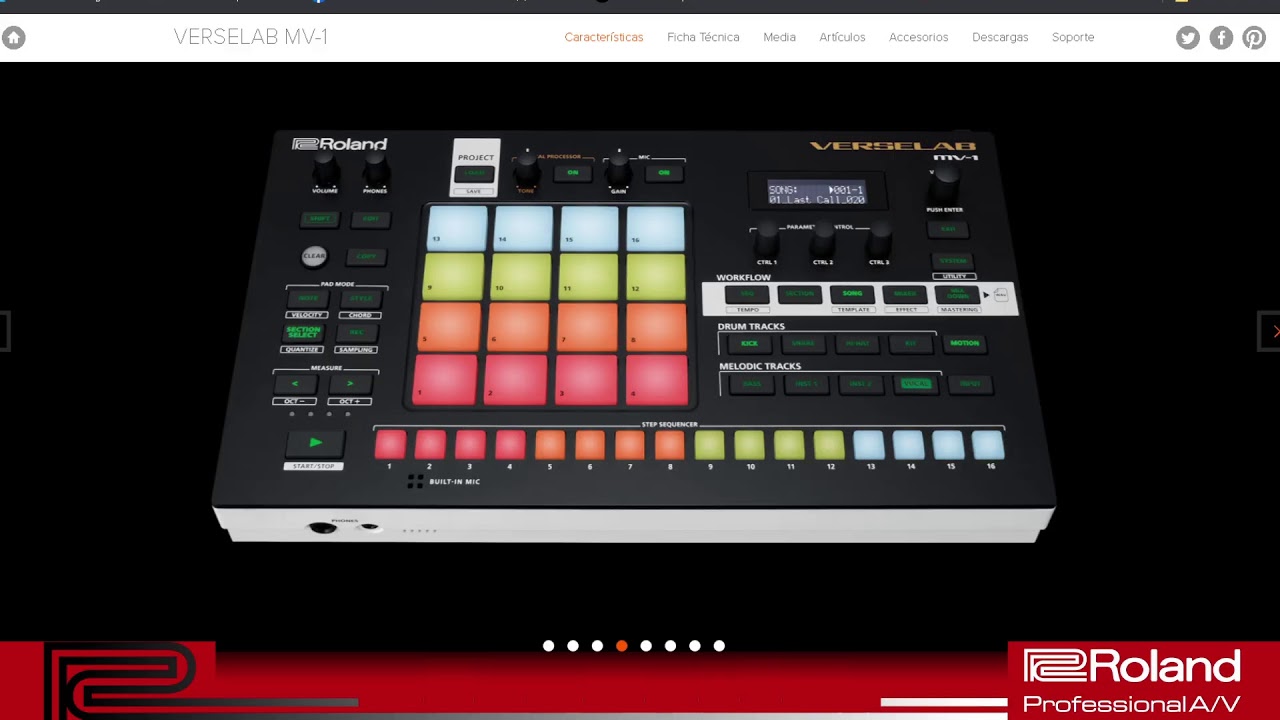Select the sixth carousel dot
Viewport: 1280px width, 720px height.
pos(670,646)
